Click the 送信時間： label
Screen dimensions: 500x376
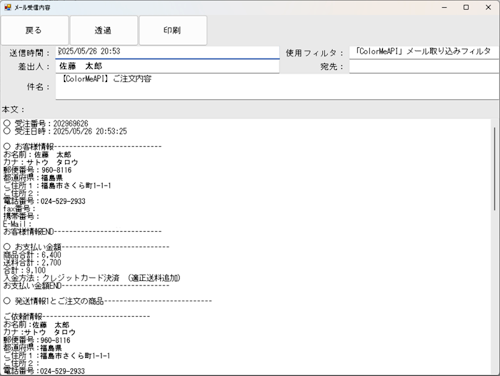tap(30, 53)
